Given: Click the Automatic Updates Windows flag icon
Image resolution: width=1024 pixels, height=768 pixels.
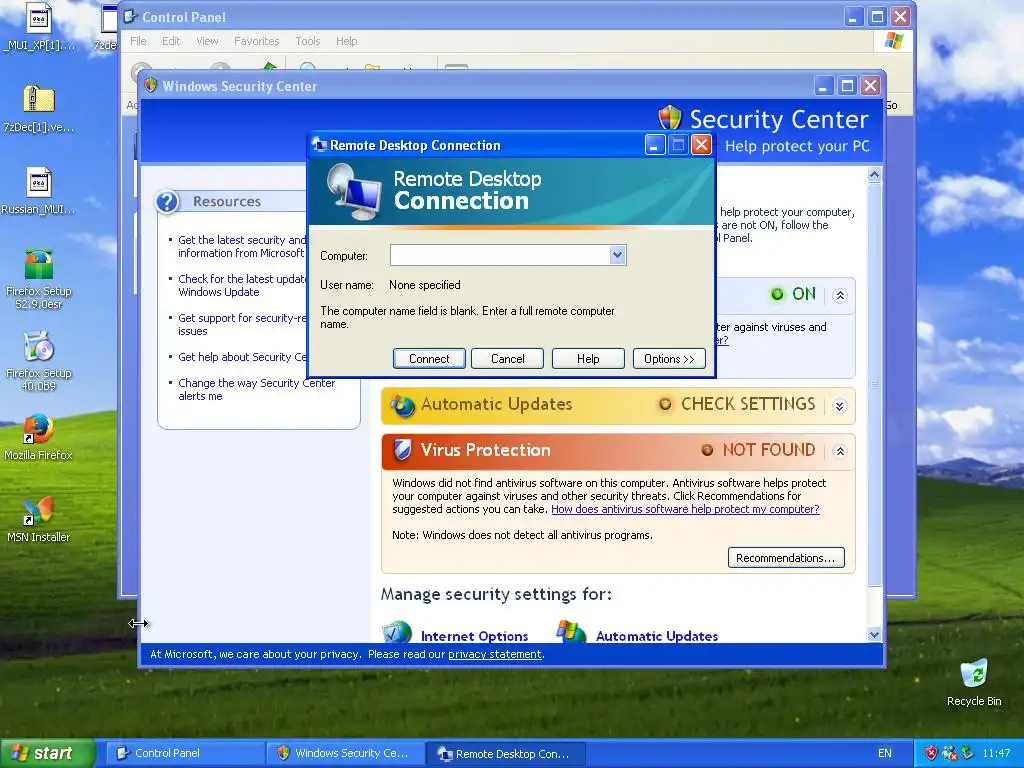Looking at the screenshot, I should (571, 631).
